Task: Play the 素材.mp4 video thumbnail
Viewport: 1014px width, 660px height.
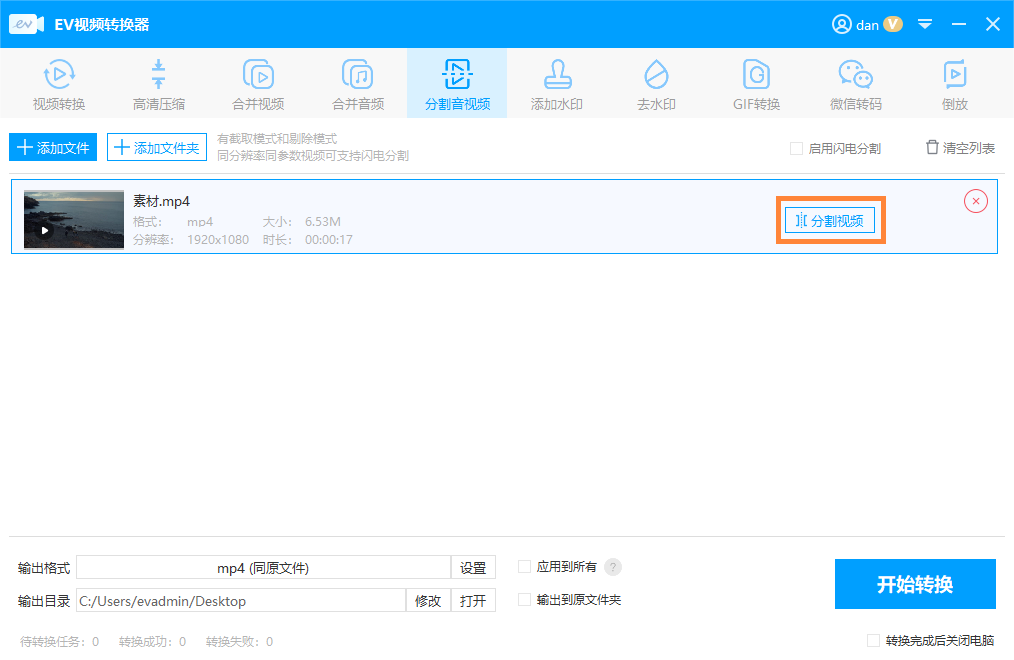Action: [x=44, y=230]
